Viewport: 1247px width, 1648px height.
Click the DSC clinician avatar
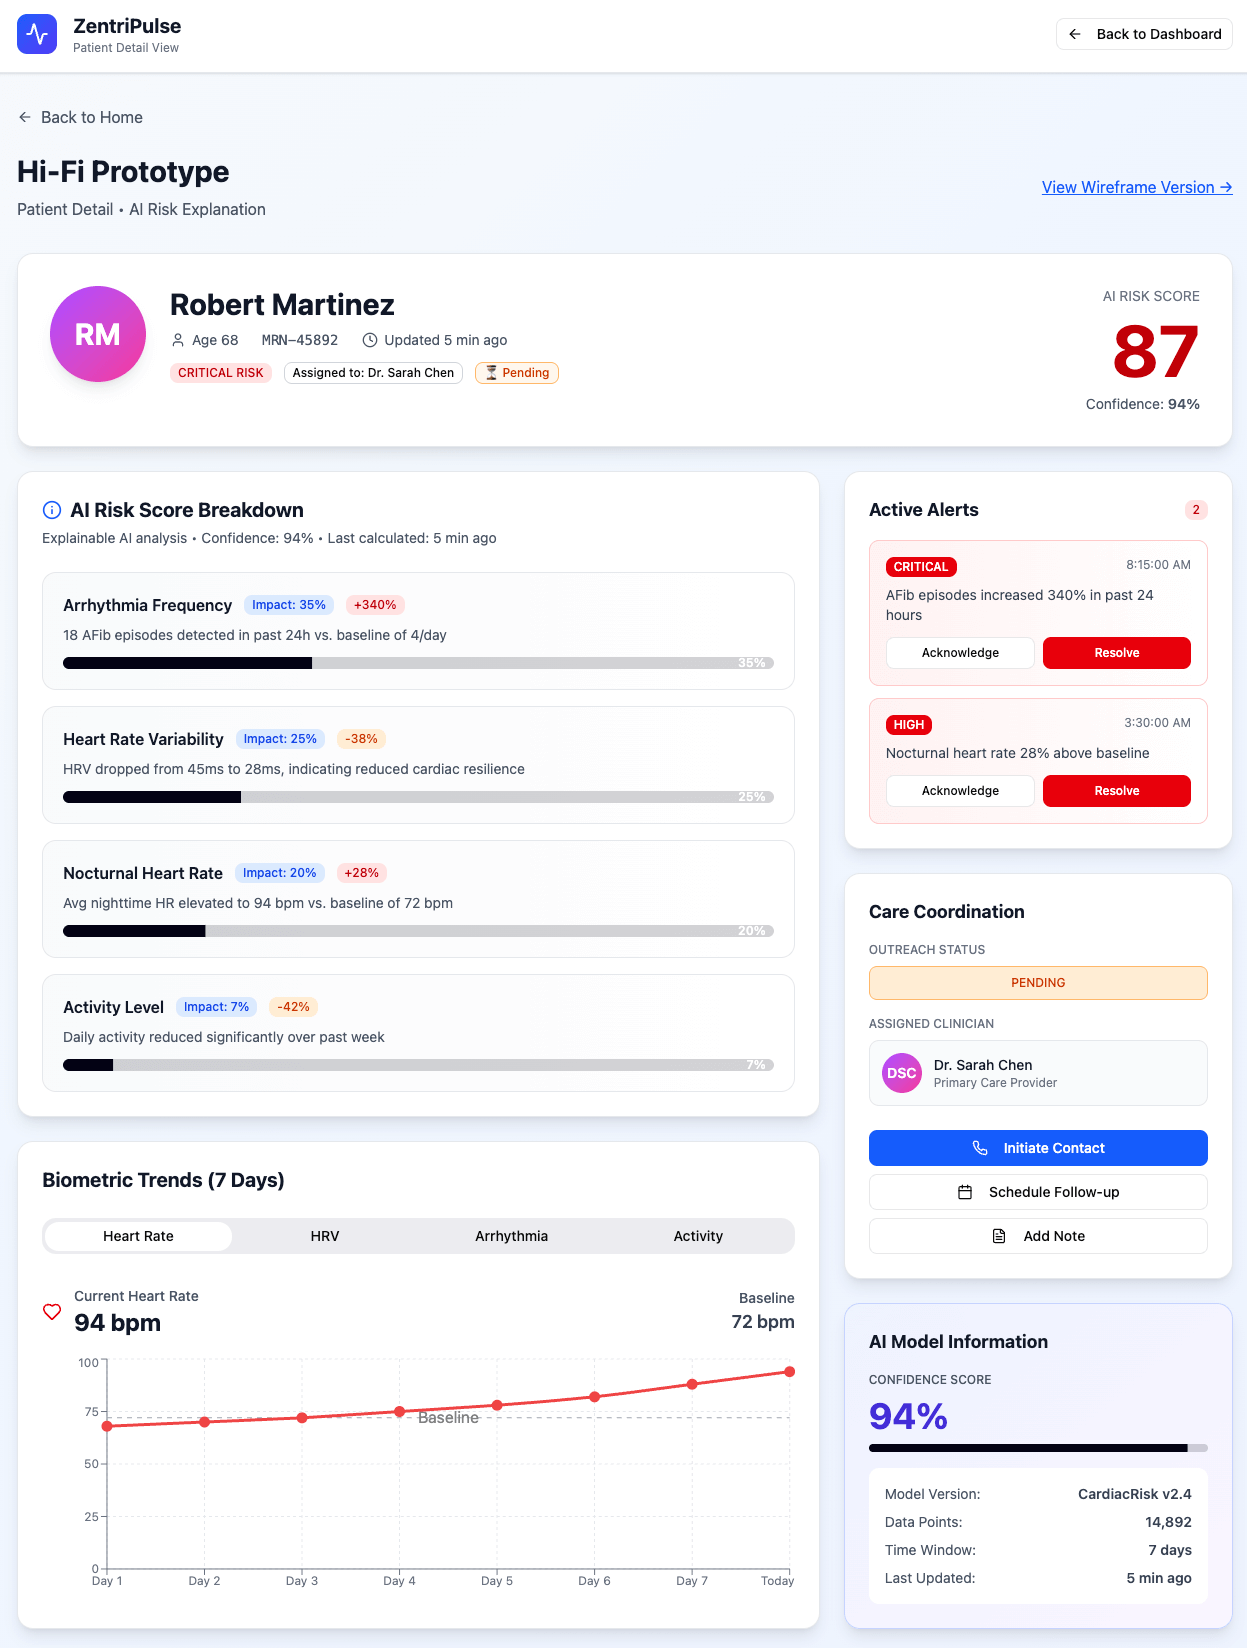[x=901, y=1073]
